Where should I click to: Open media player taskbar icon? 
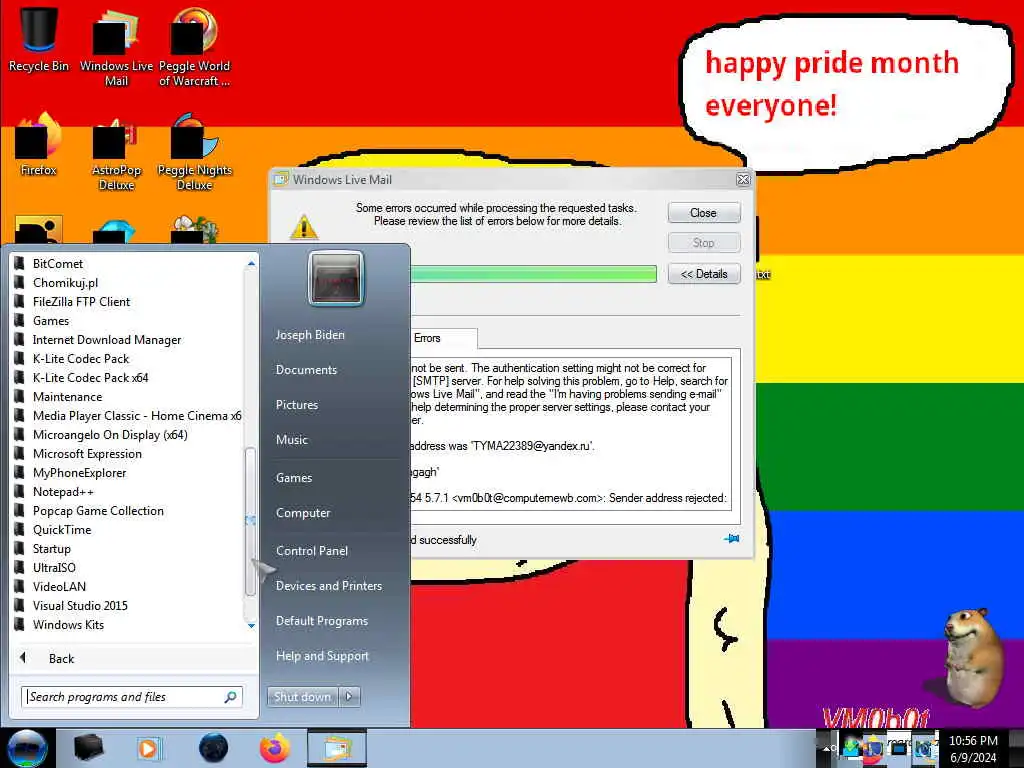tap(149, 748)
